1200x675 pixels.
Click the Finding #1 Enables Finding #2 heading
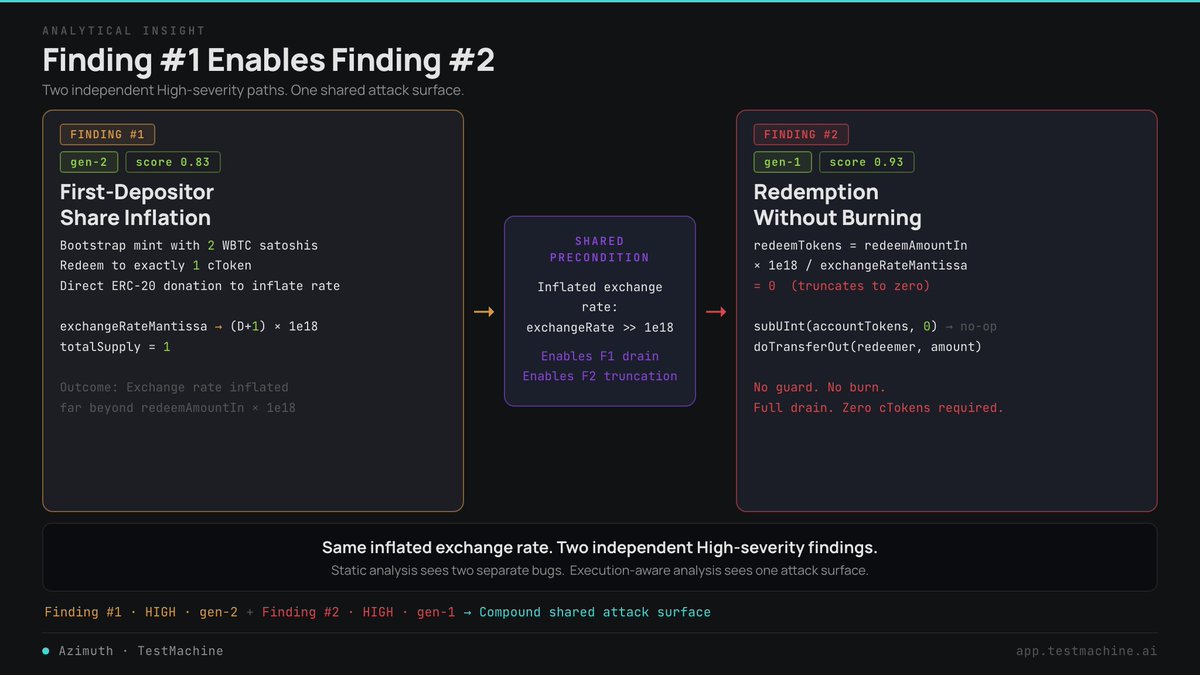pyautogui.click(x=268, y=60)
